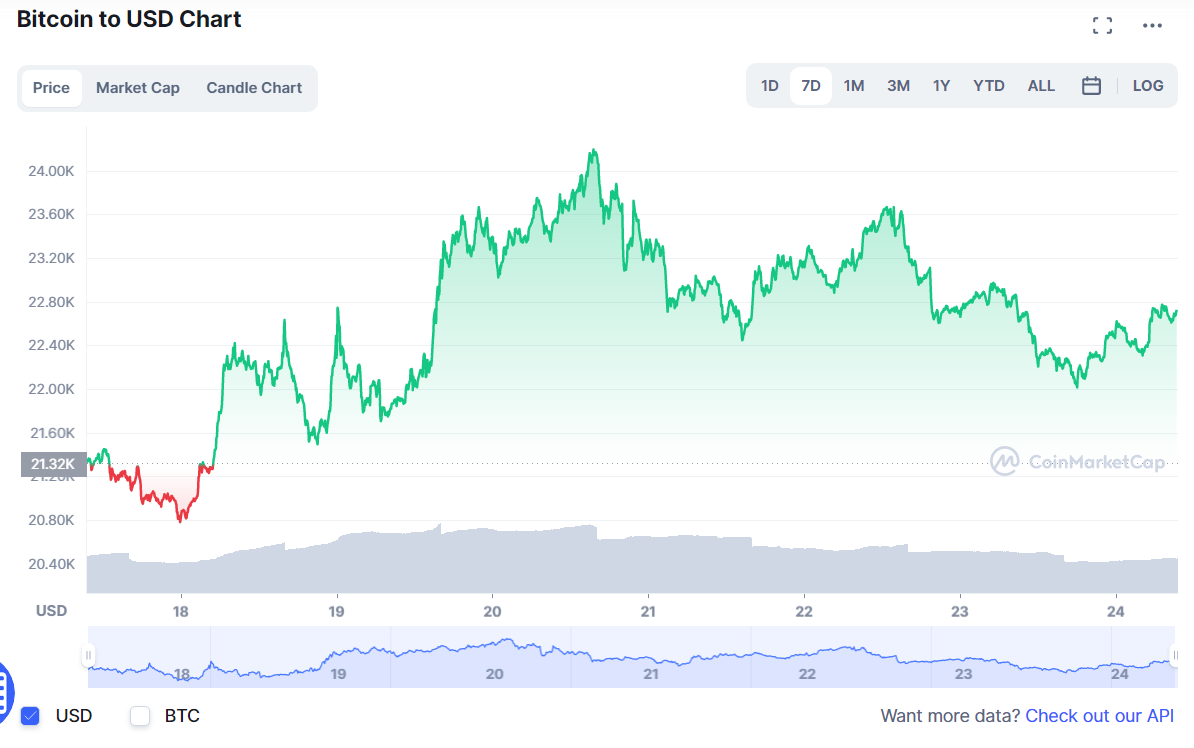Switch to the 1M timeframe
The width and height of the screenshot is (1194, 748).
click(x=854, y=86)
